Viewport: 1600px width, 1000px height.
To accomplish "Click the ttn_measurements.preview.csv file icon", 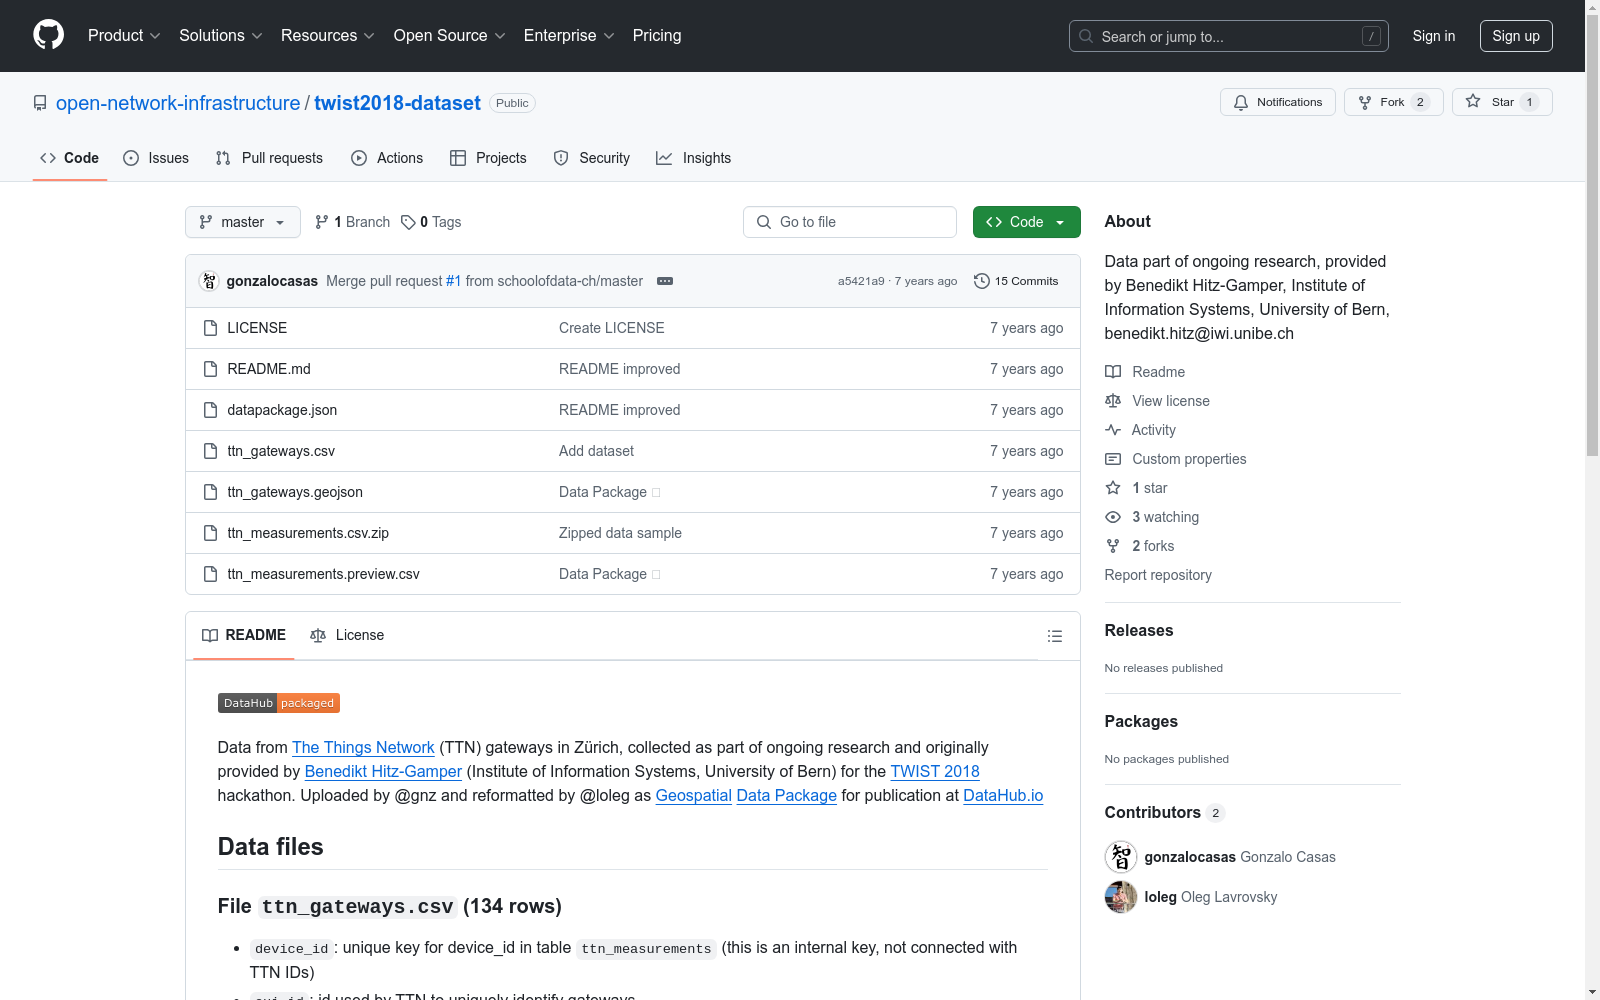I will point(210,574).
